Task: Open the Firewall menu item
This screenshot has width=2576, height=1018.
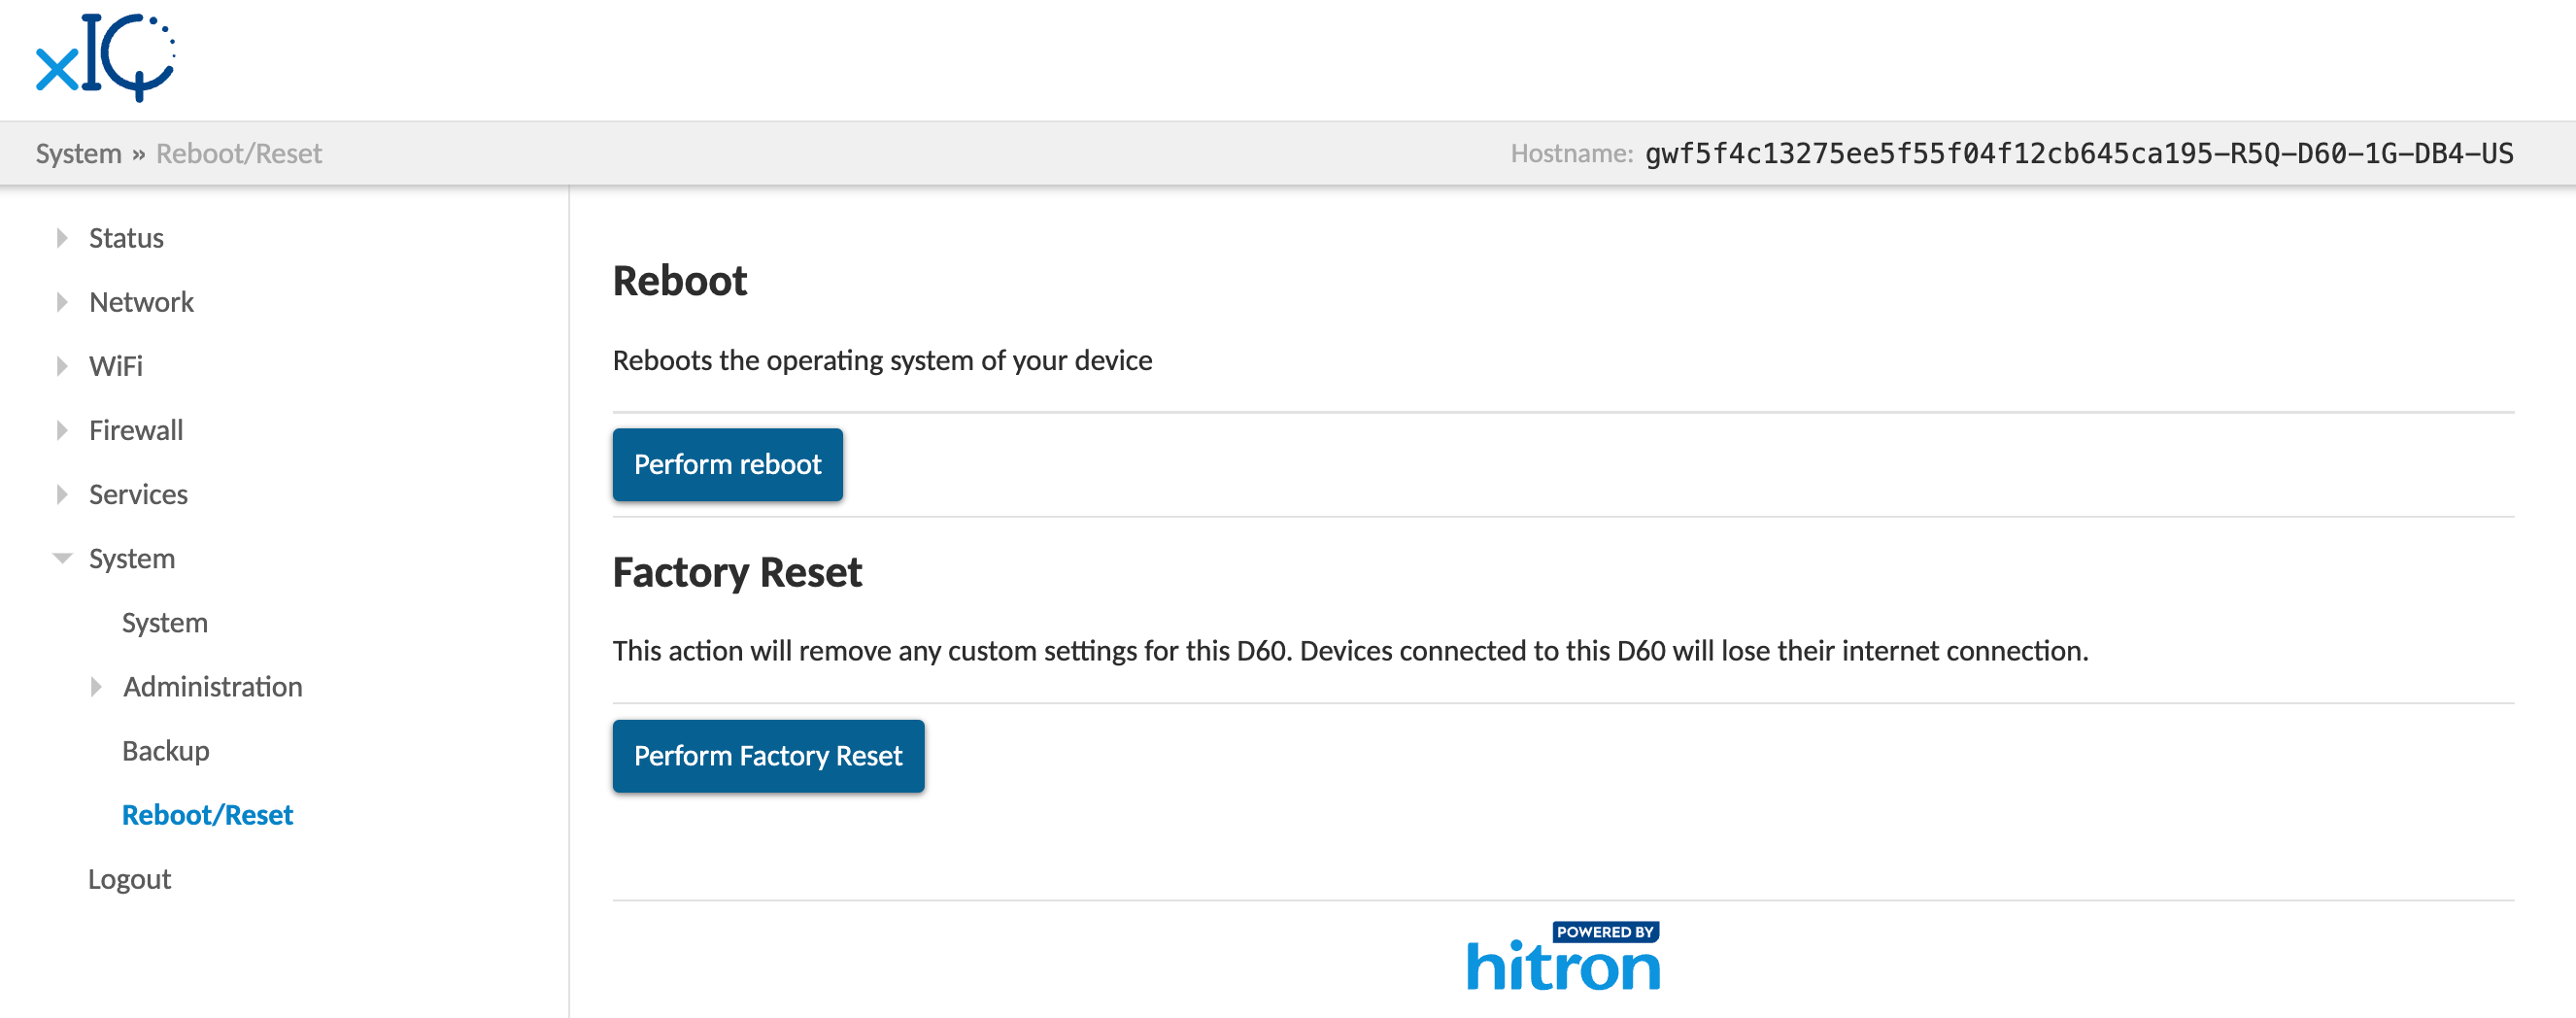Action: (x=136, y=430)
